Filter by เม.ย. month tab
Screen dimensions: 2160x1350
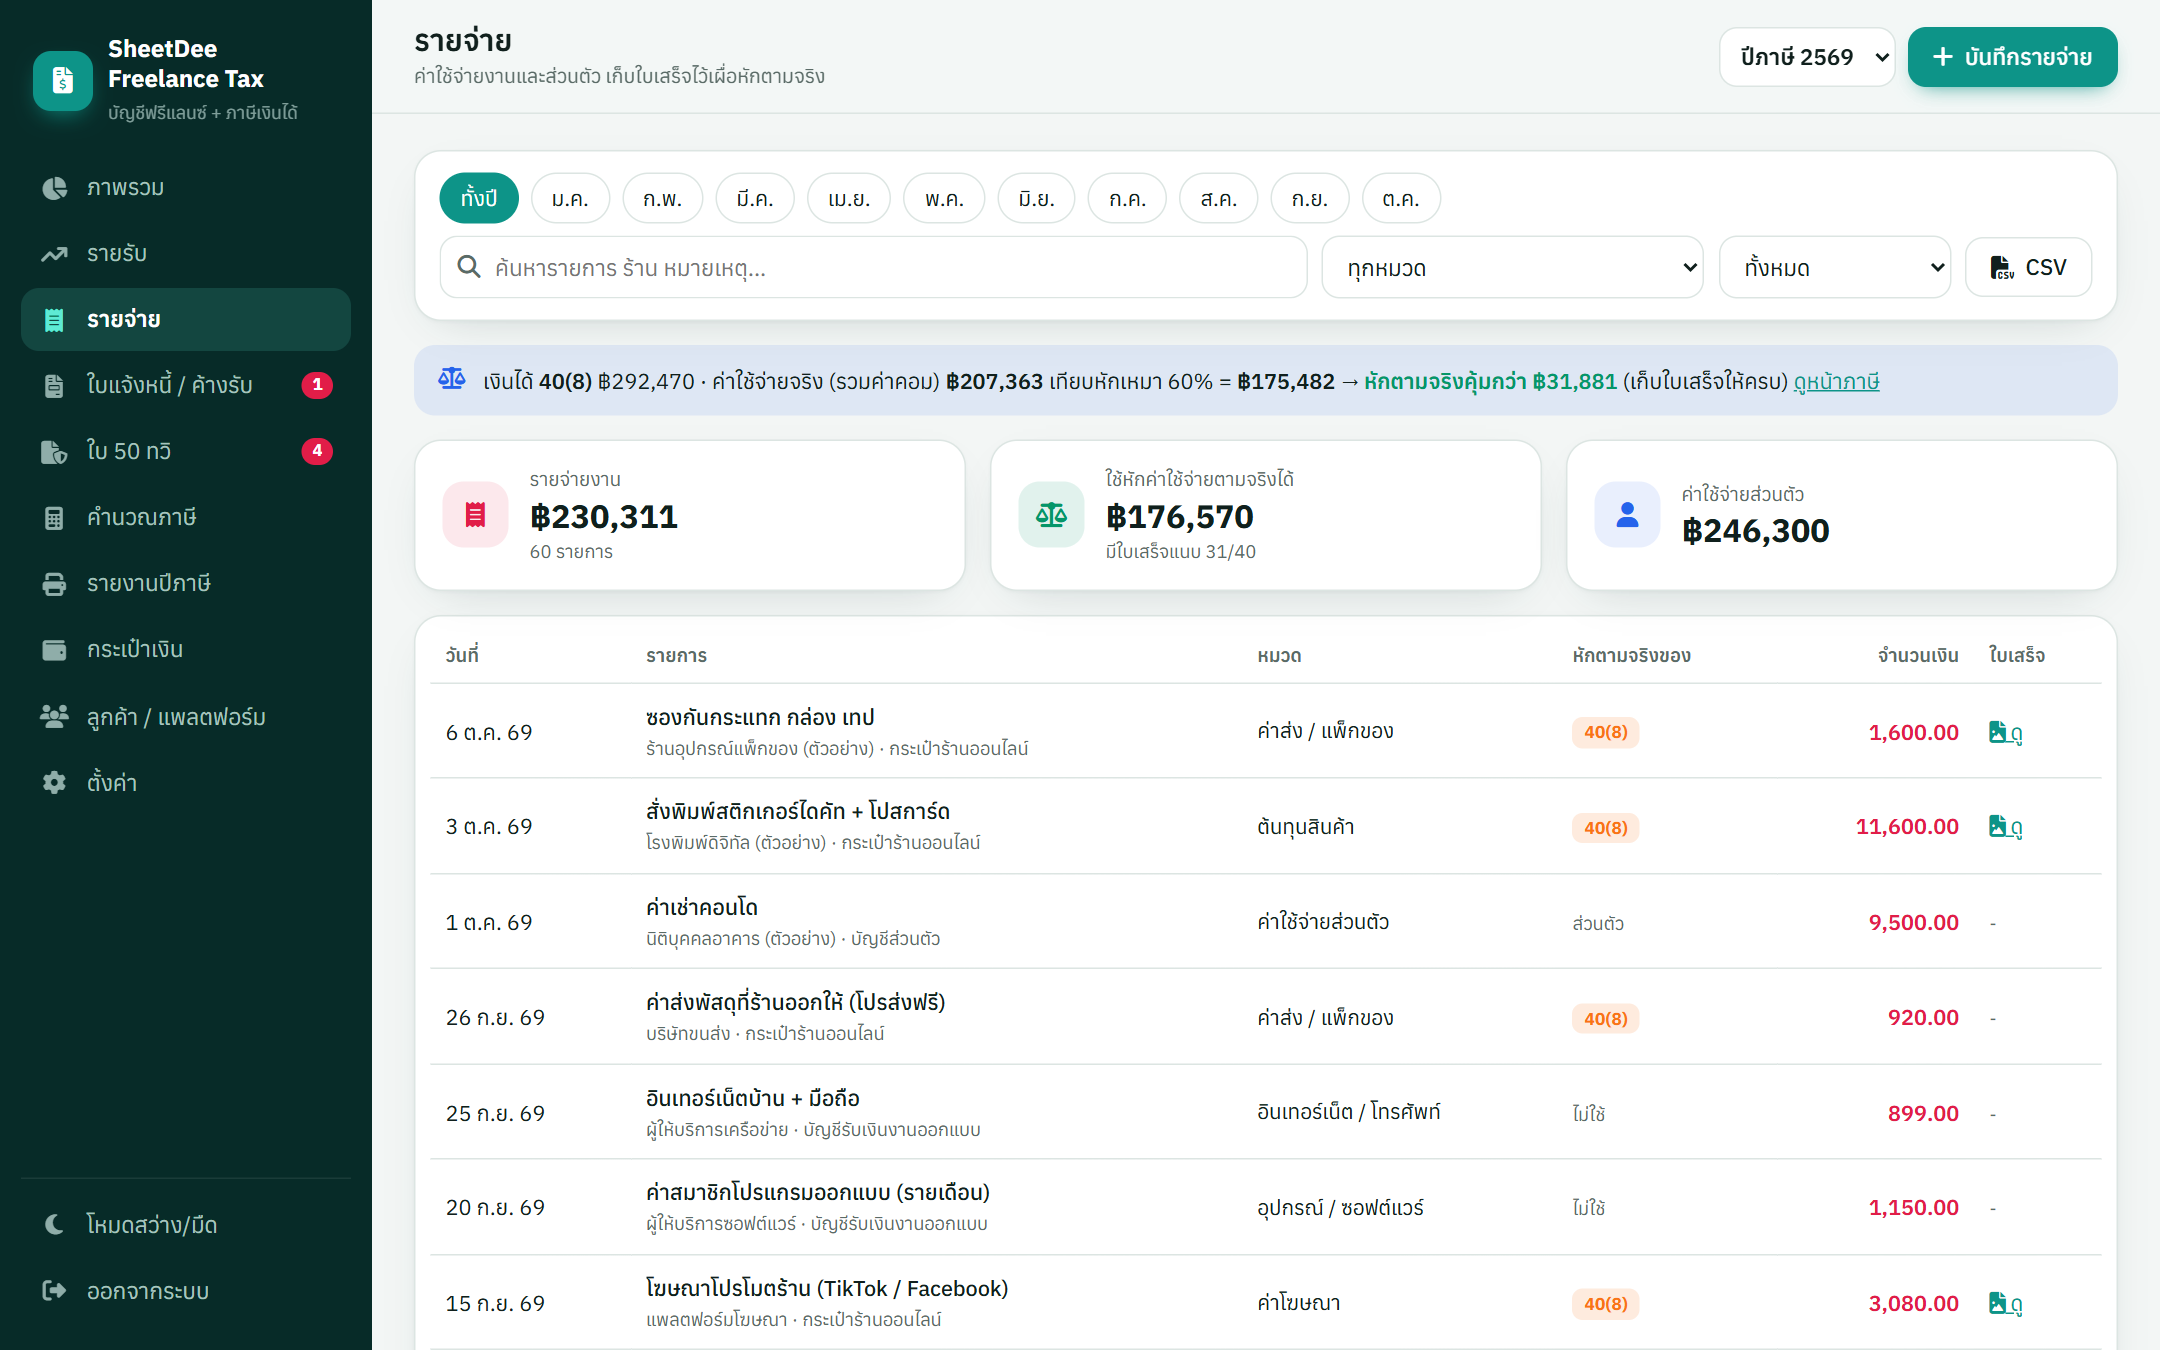849,198
